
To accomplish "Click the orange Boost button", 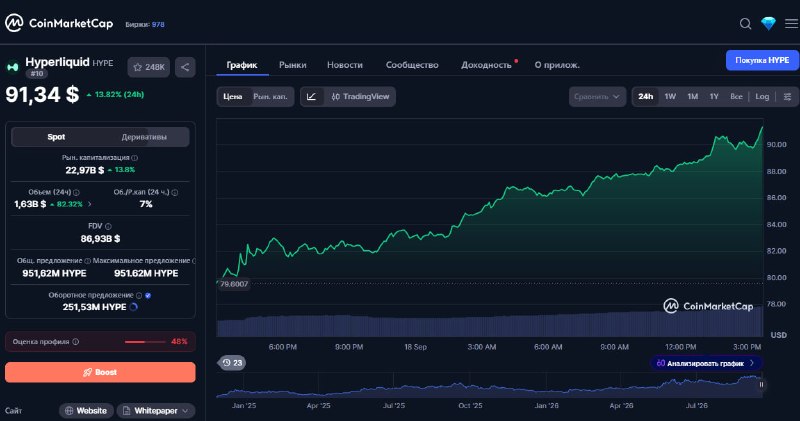I will click(100, 372).
